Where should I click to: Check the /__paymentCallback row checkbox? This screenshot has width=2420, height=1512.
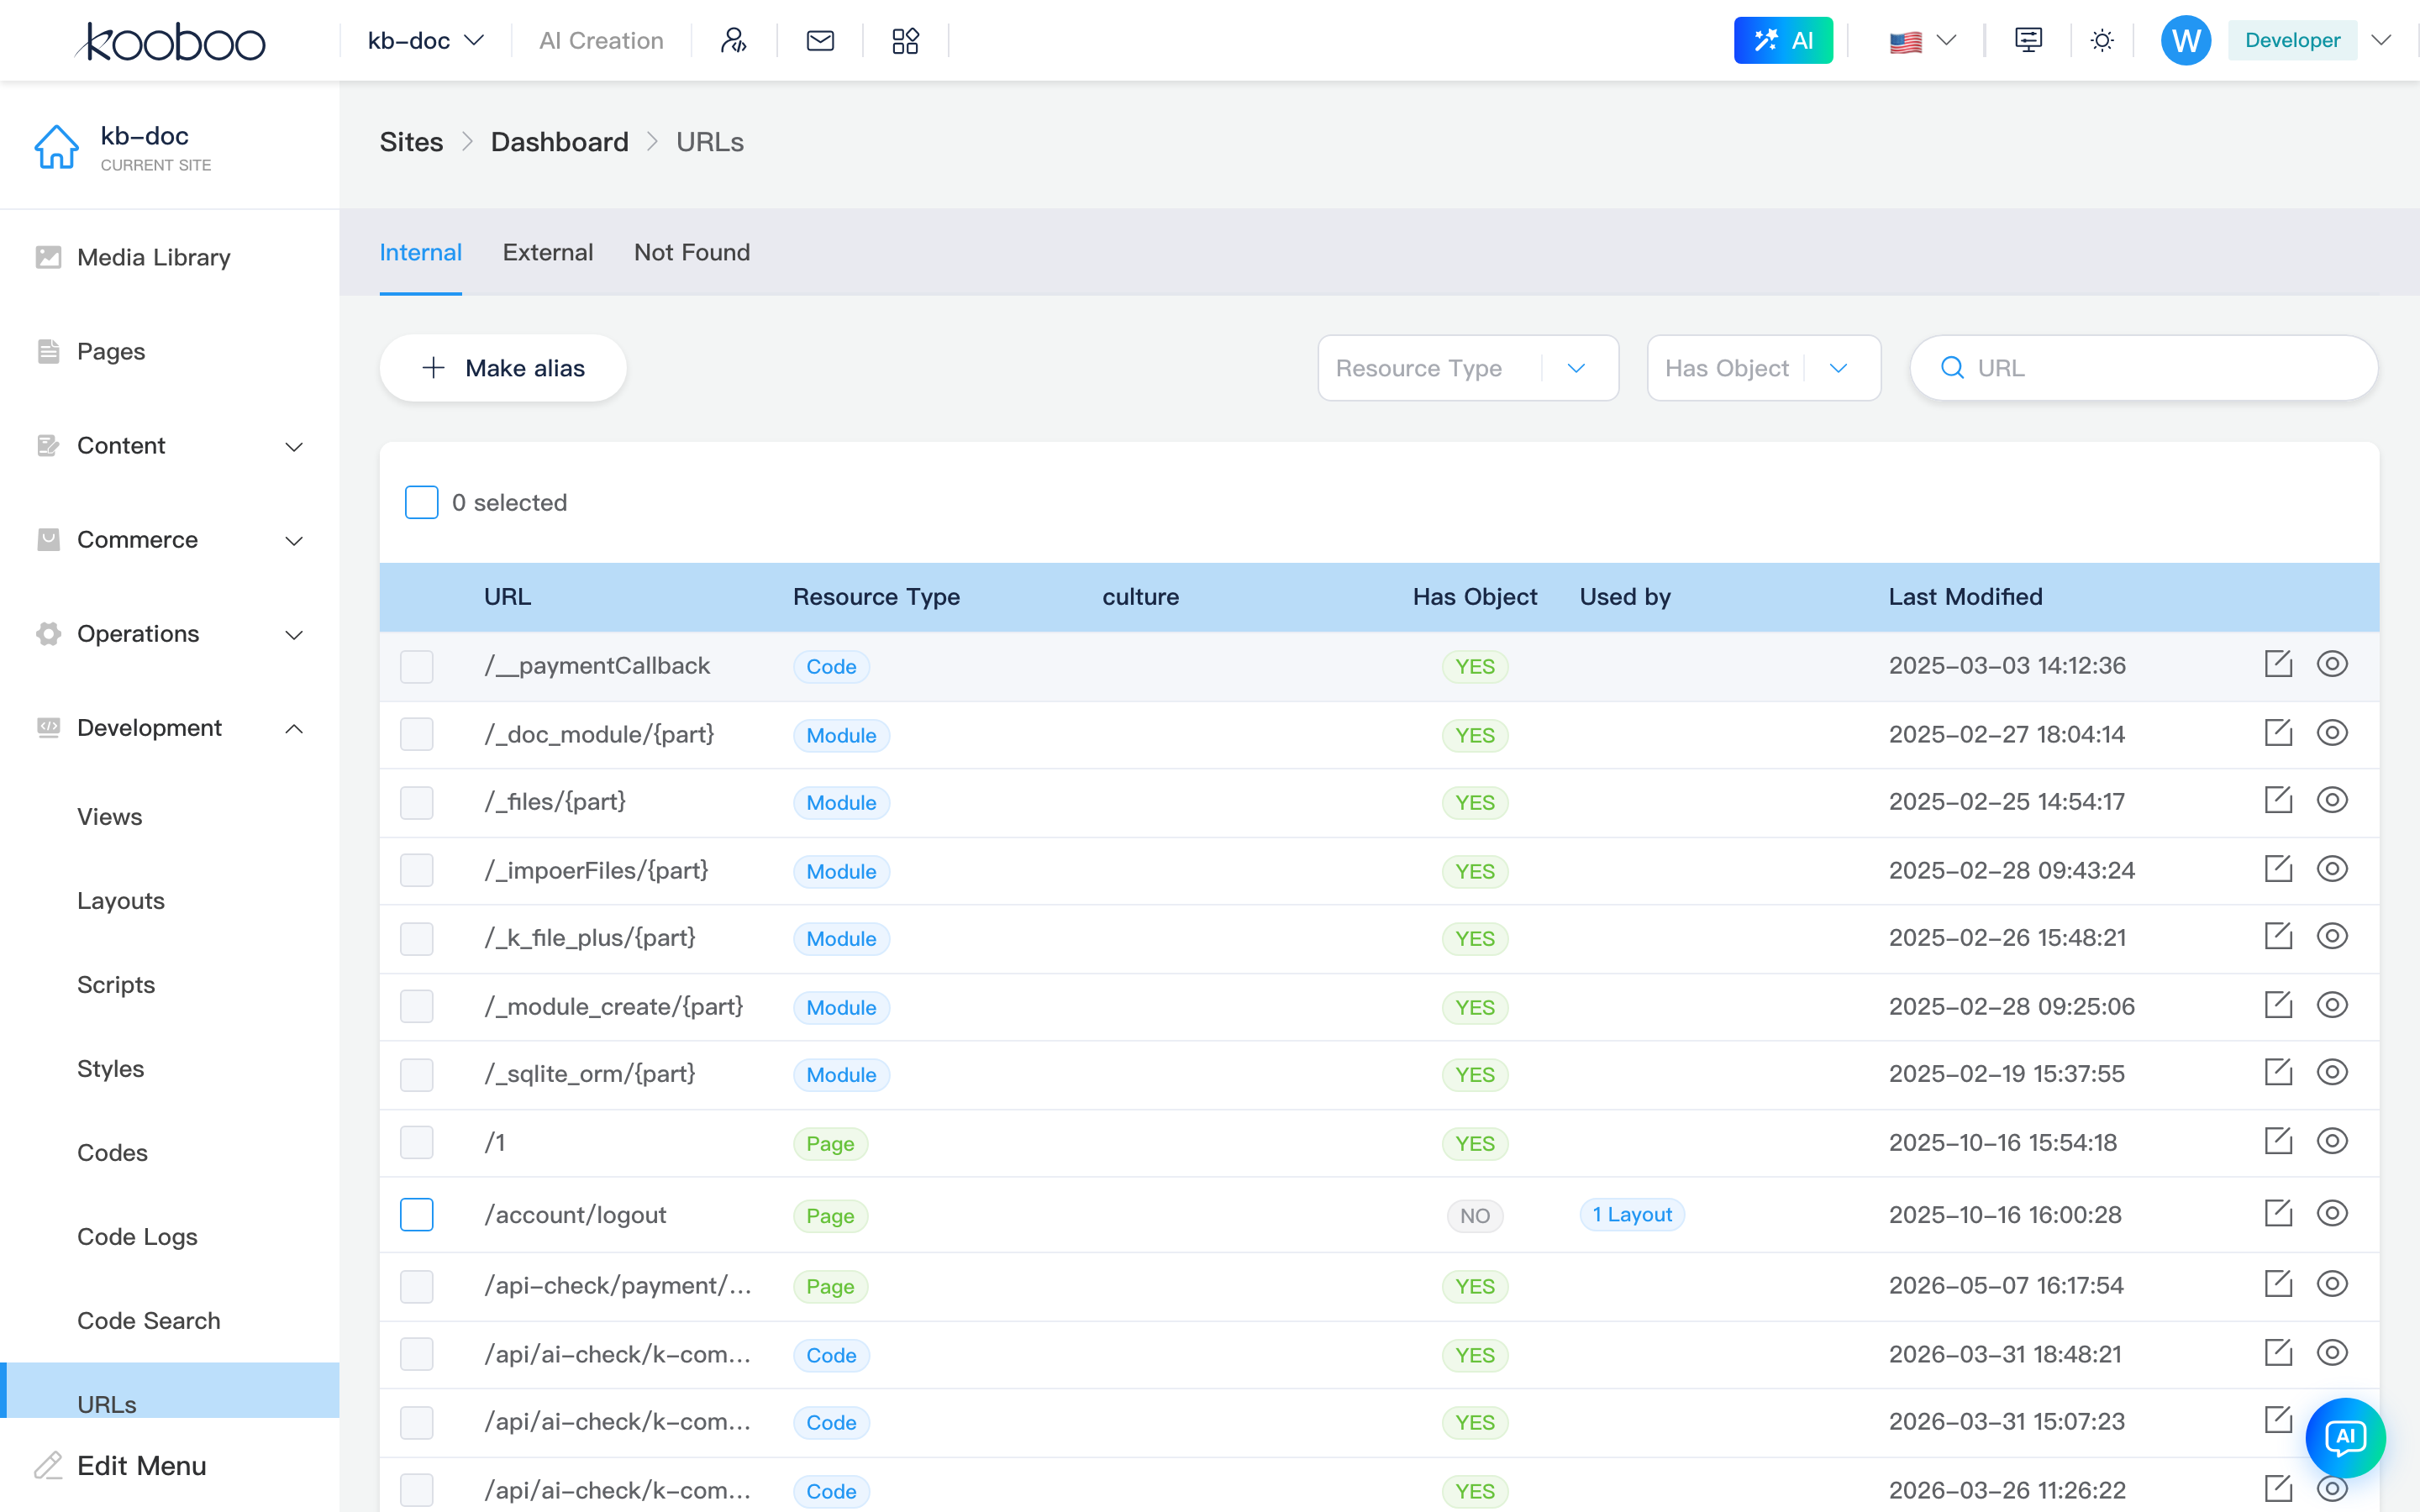tap(416, 666)
